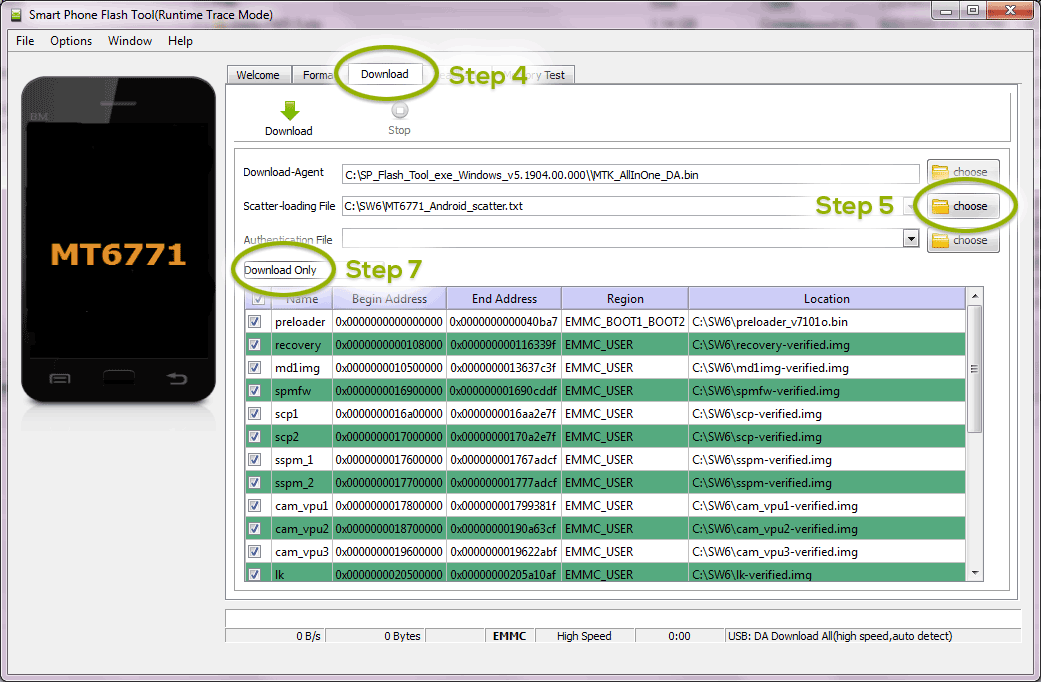Click the EMMC_BOOT1_BOOT2 region cell
The width and height of the screenshot is (1041, 682).
click(625, 321)
